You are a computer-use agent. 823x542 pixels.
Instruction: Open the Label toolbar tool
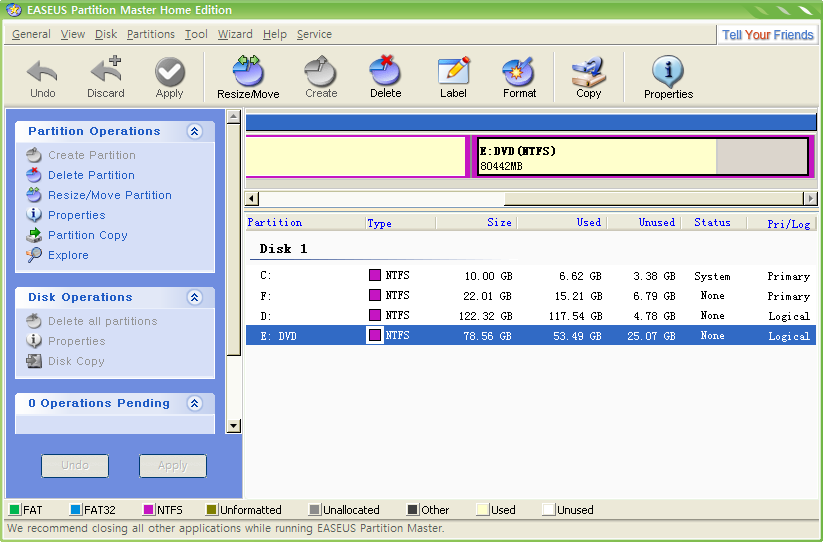tap(453, 70)
